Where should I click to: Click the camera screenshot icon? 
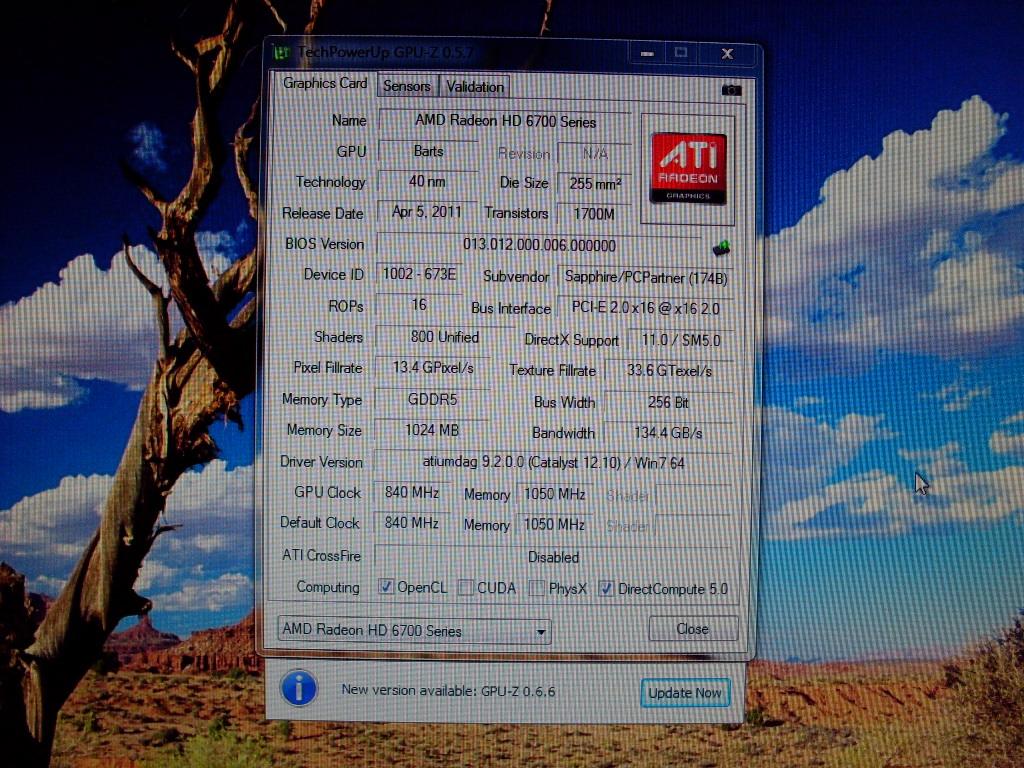[731, 90]
